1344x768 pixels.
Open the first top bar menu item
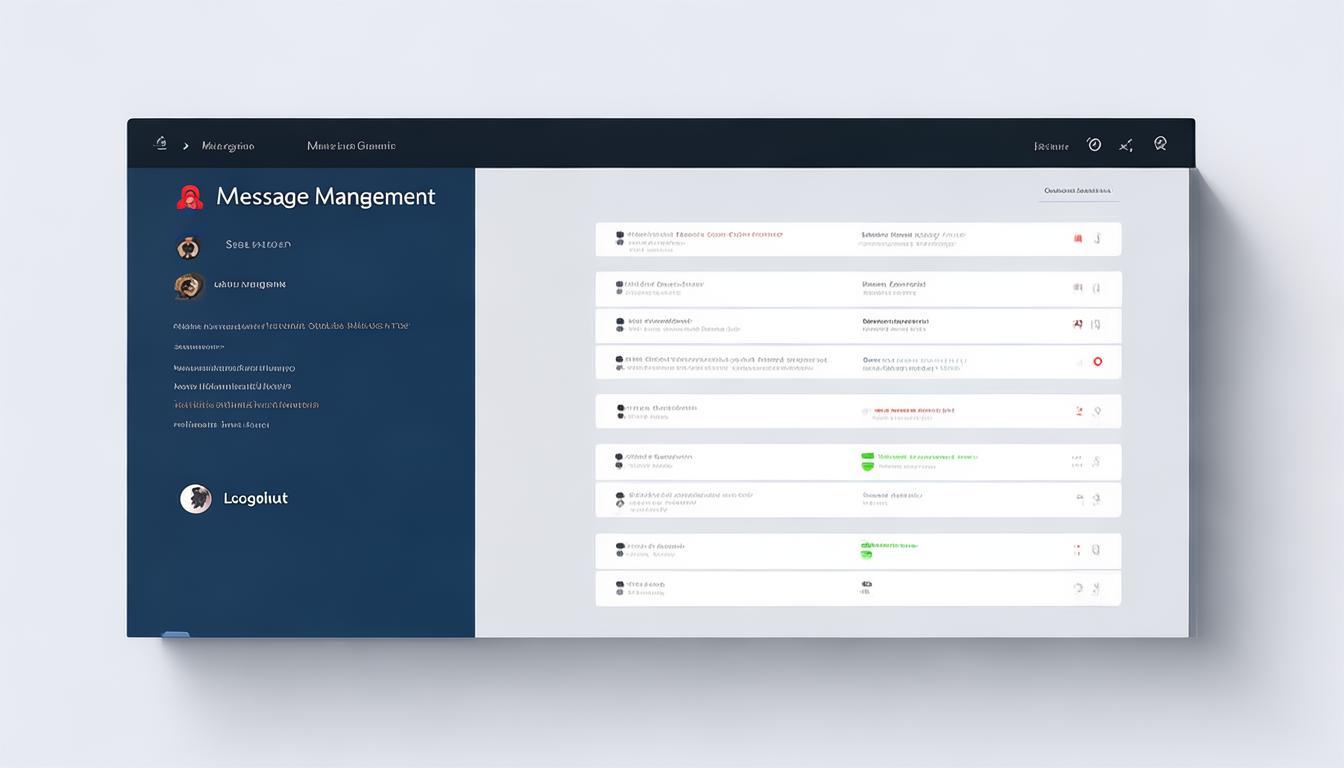[x=228, y=146]
